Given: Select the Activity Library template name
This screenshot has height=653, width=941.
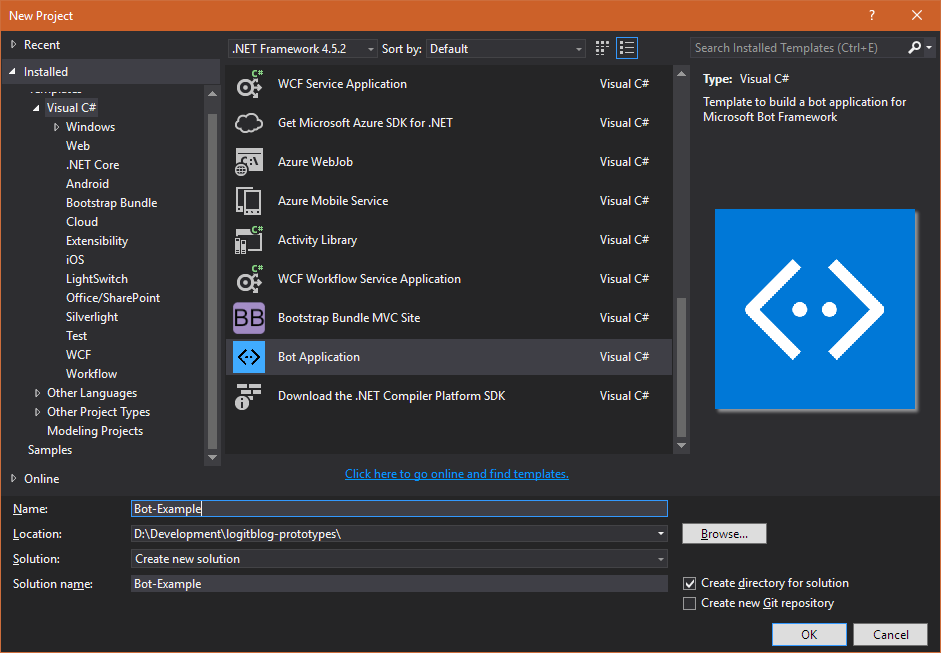Looking at the screenshot, I should coord(317,240).
